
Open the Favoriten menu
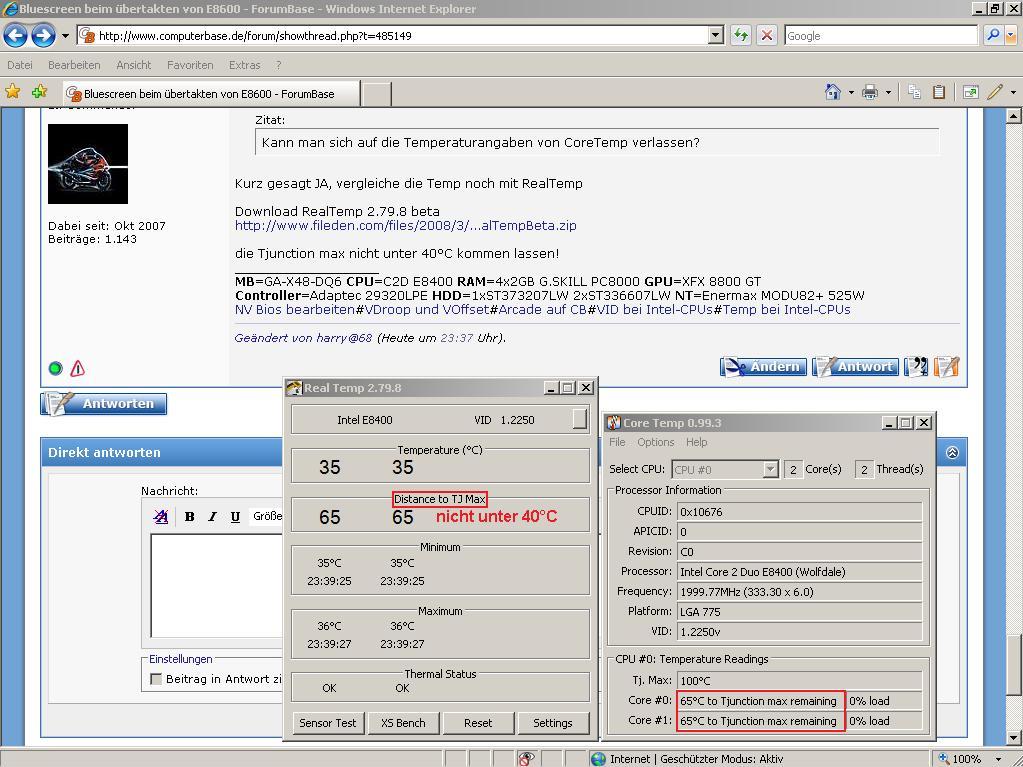pos(190,65)
